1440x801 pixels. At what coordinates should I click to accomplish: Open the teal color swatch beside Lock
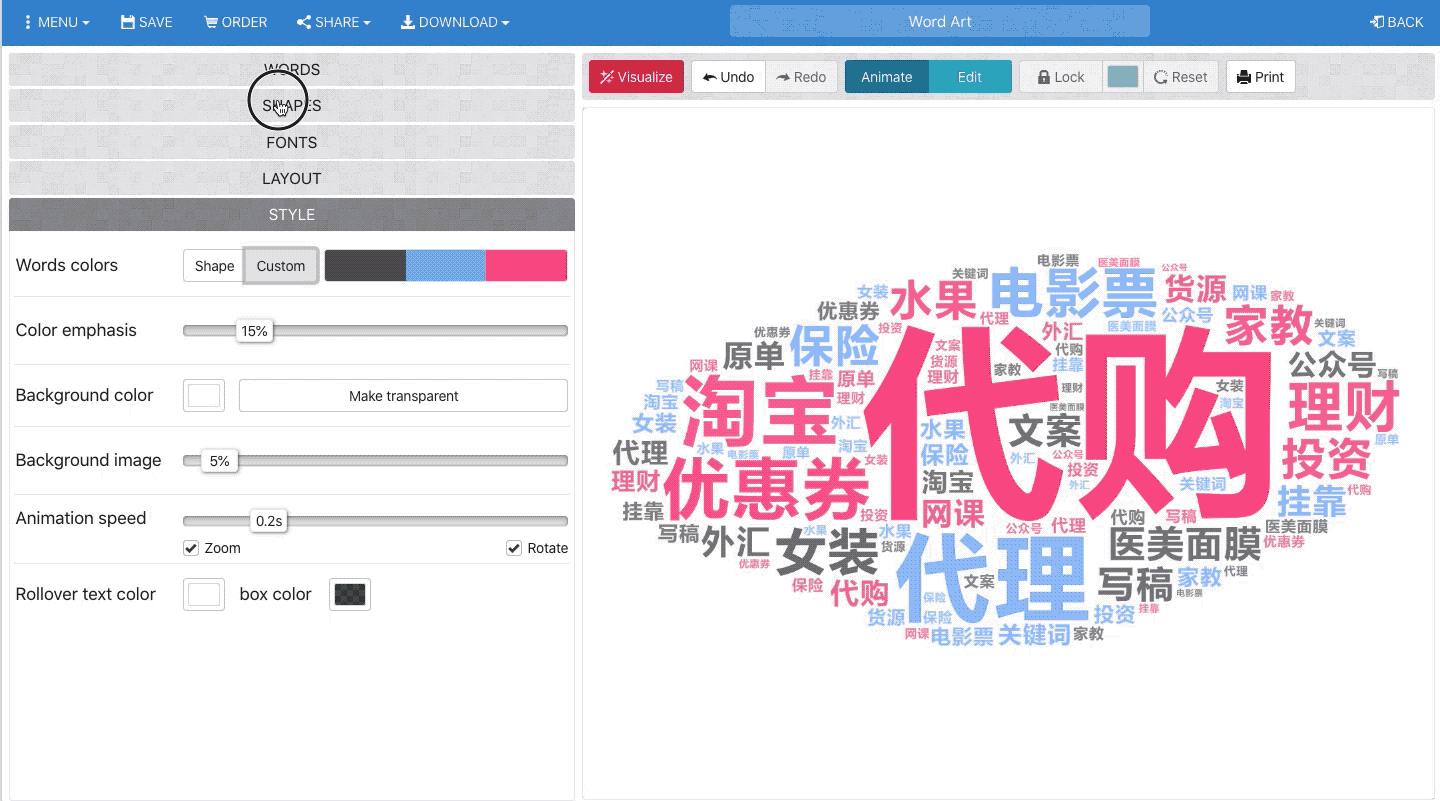point(1123,77)
